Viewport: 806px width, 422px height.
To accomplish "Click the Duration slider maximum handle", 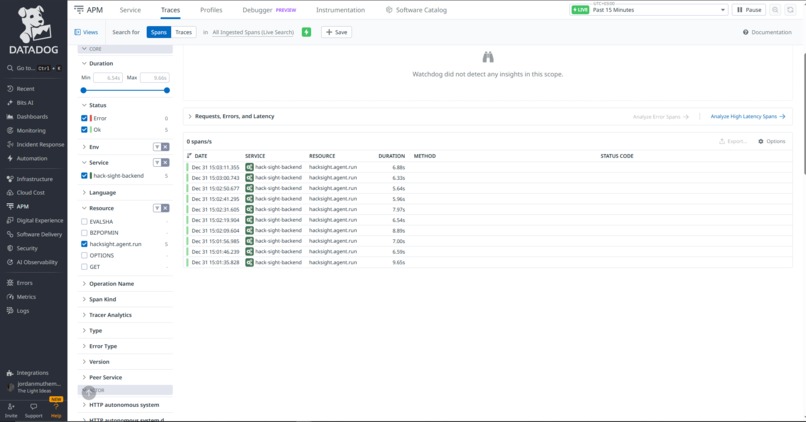I will (167, 90).
